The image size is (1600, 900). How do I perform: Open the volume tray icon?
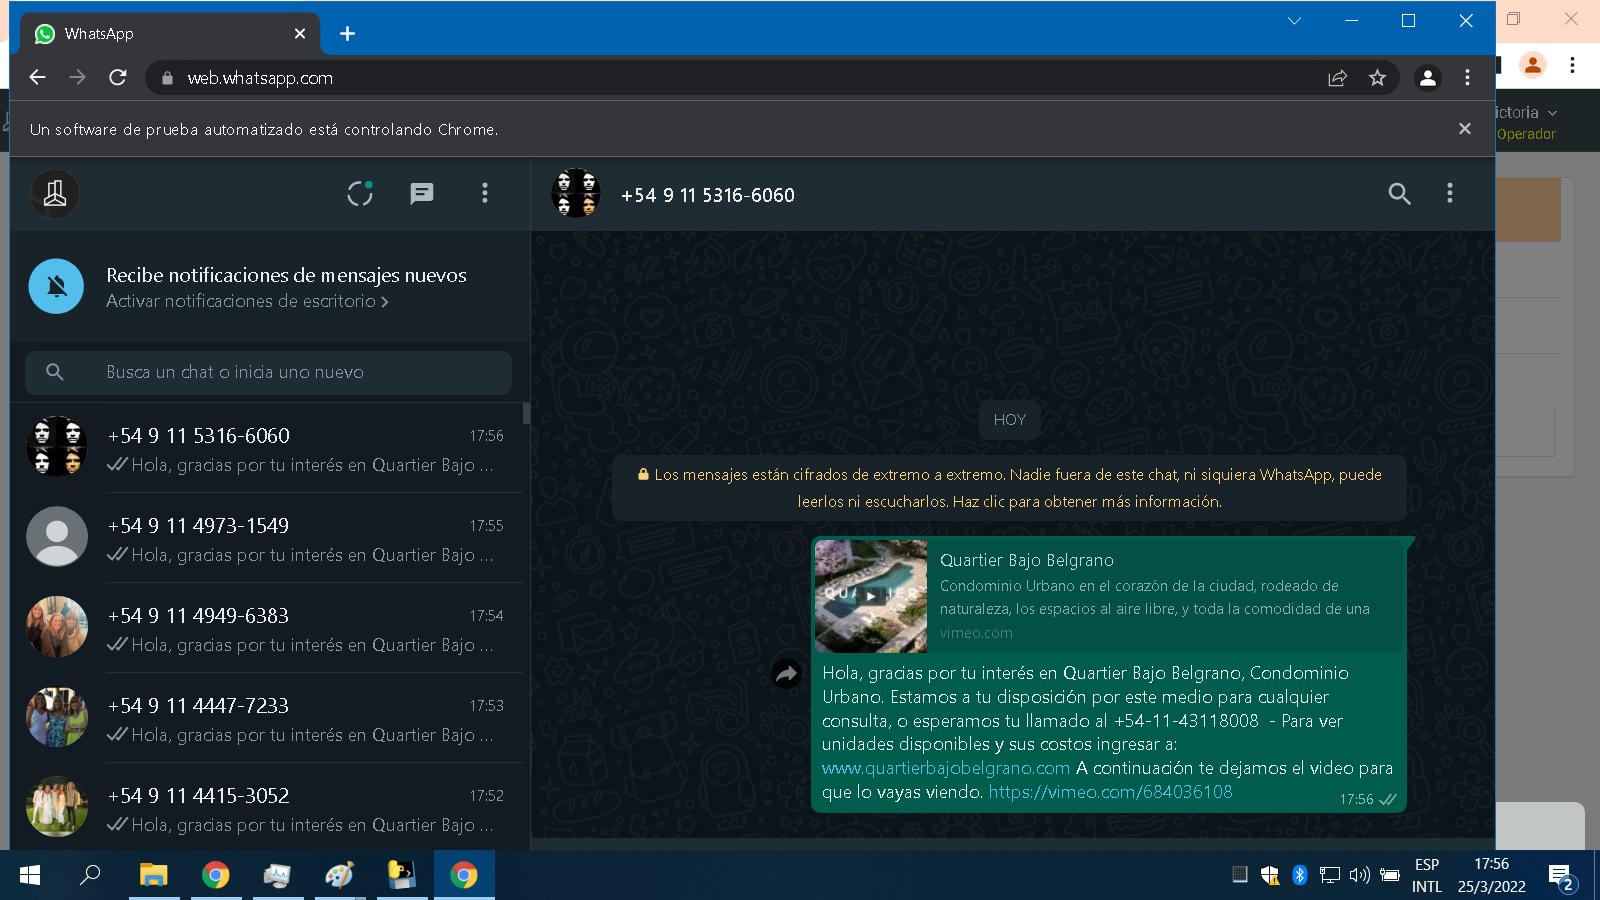pos(1359,876)
